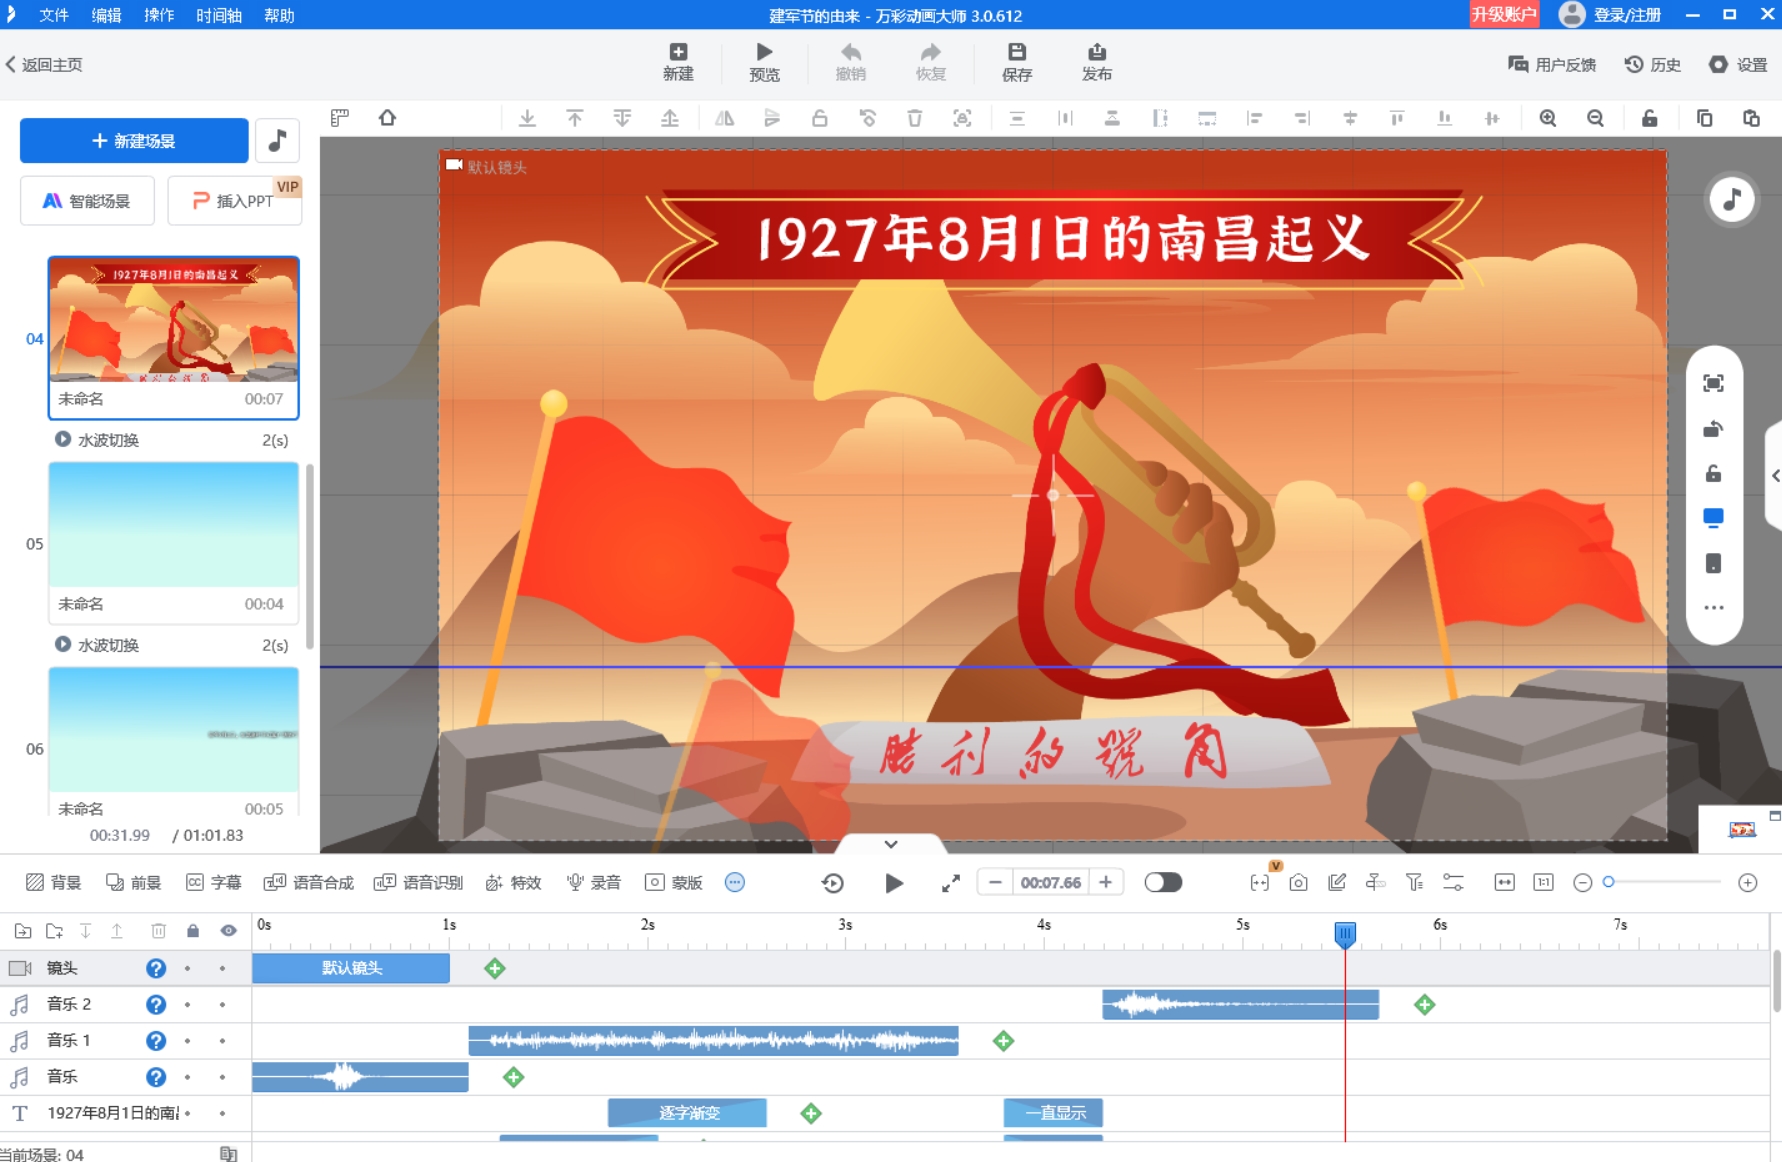Select scene 05 thumbnail
Viewport: 1782px width, 1162px height.
(174, 525)
